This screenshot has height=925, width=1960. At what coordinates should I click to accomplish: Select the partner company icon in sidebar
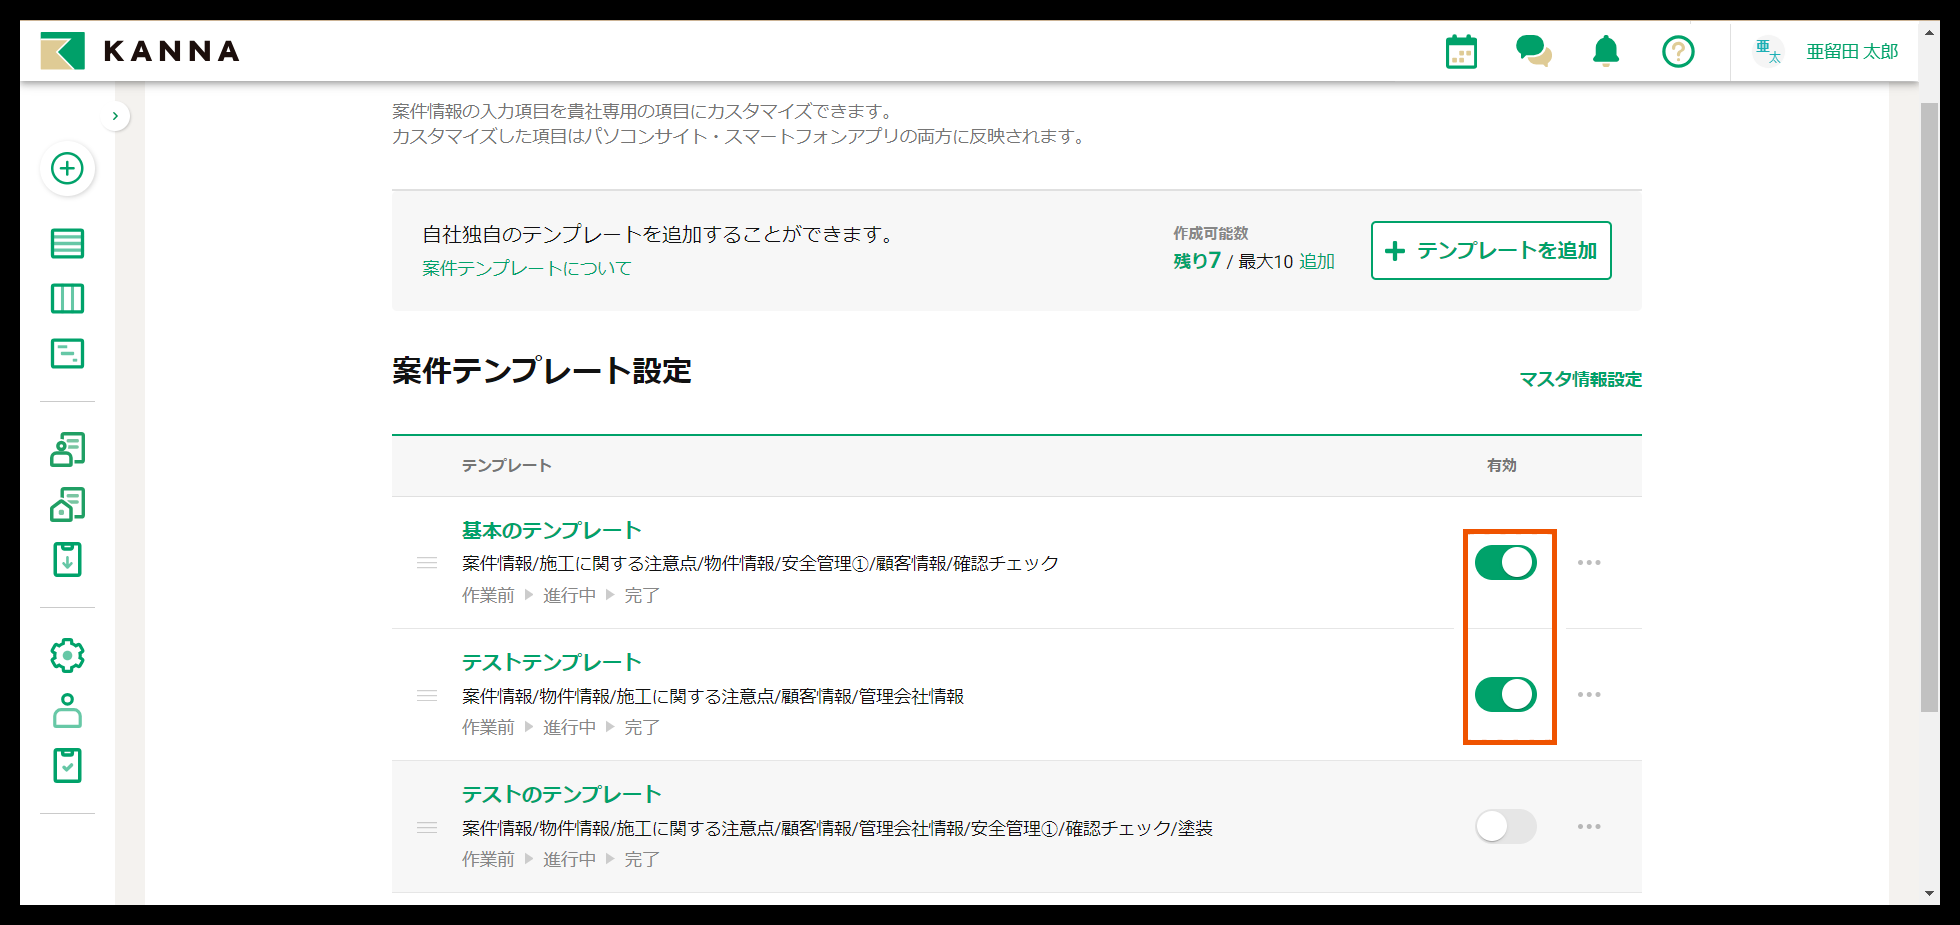point(67,504)
